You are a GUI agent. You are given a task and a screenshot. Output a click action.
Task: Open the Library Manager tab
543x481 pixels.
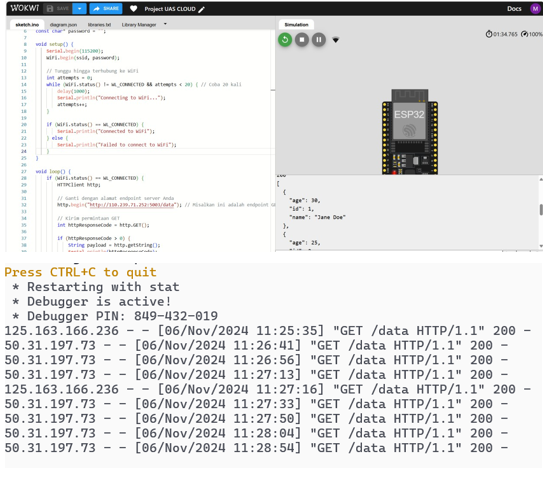pyautogui.click(x=139, y=25)
